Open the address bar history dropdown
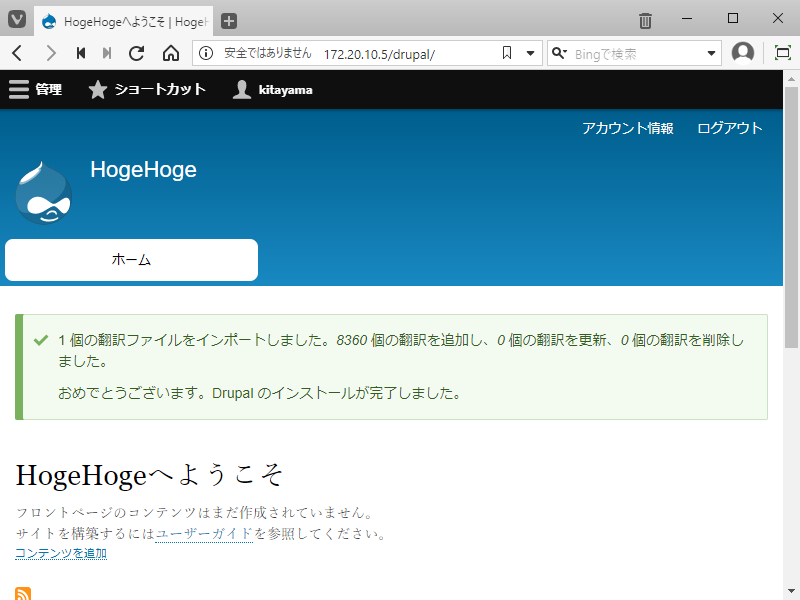 click(x=530, y=53)
